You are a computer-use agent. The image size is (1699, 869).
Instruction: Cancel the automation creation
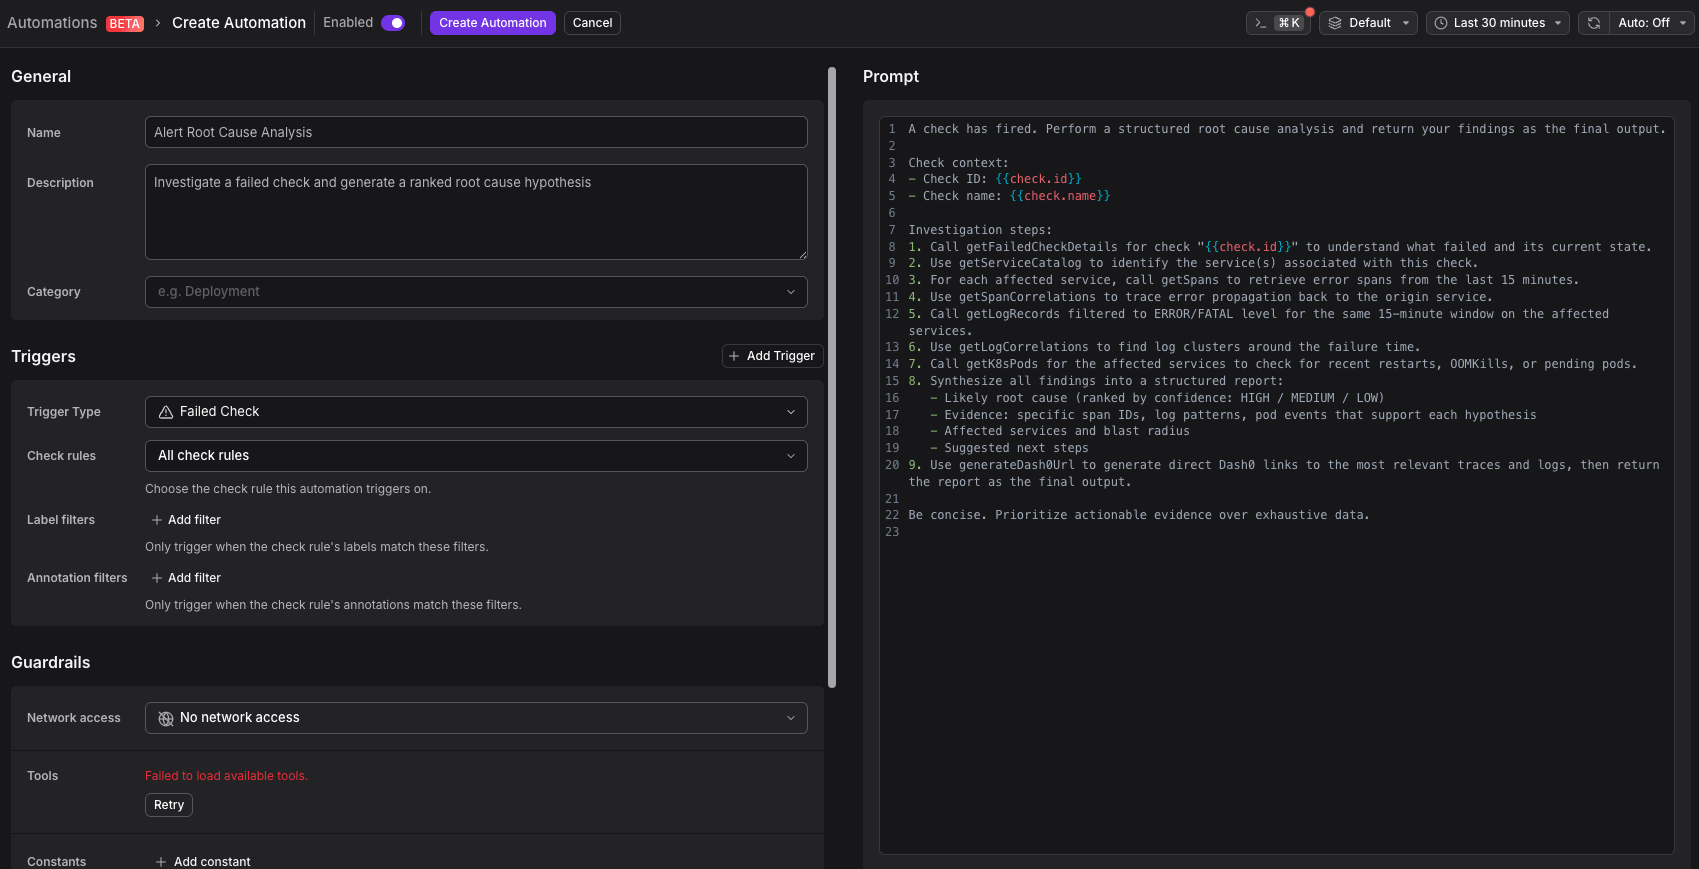592,23
